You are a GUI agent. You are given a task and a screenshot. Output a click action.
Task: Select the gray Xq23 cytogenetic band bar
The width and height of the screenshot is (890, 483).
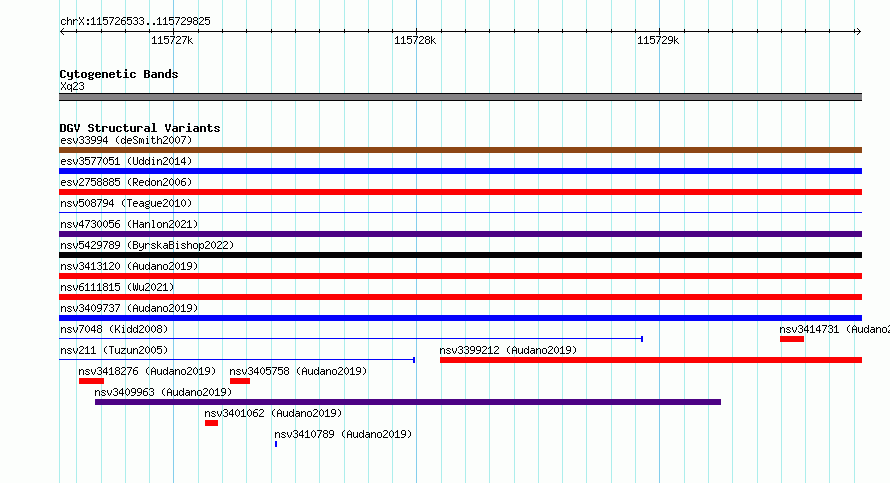click(x=460, y=97)
